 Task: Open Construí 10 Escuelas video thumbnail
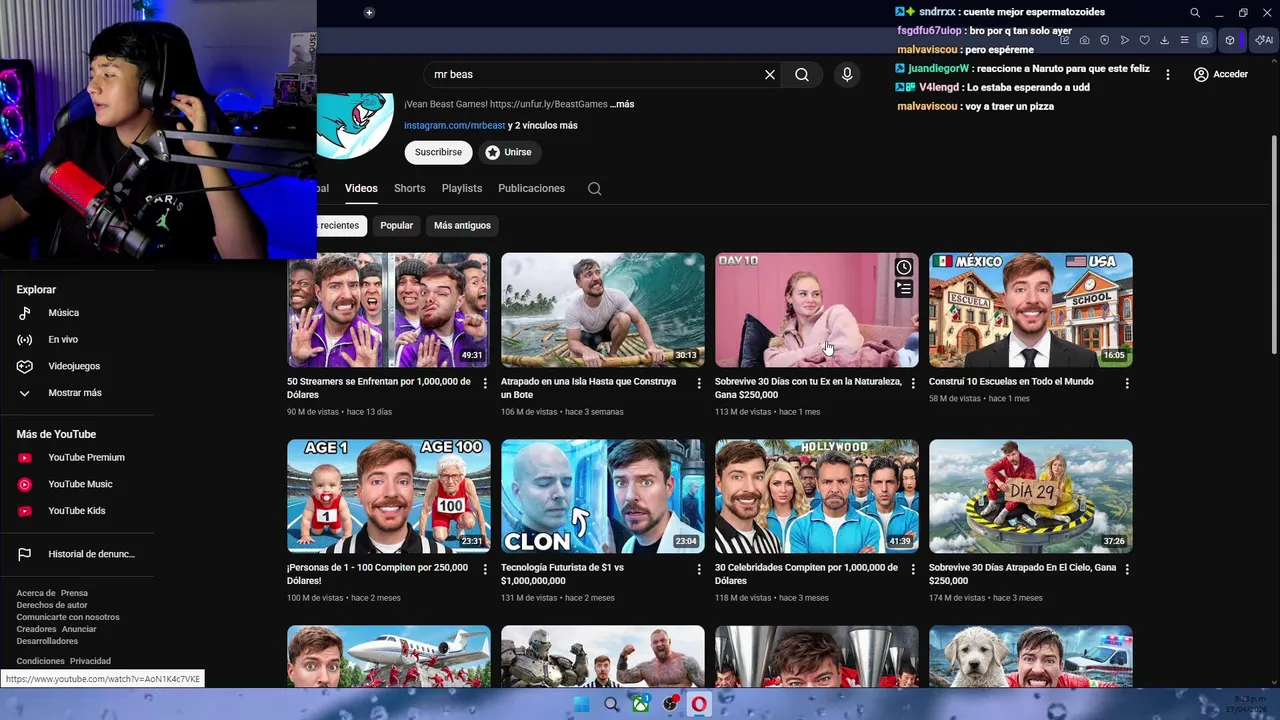(1030, 310)
